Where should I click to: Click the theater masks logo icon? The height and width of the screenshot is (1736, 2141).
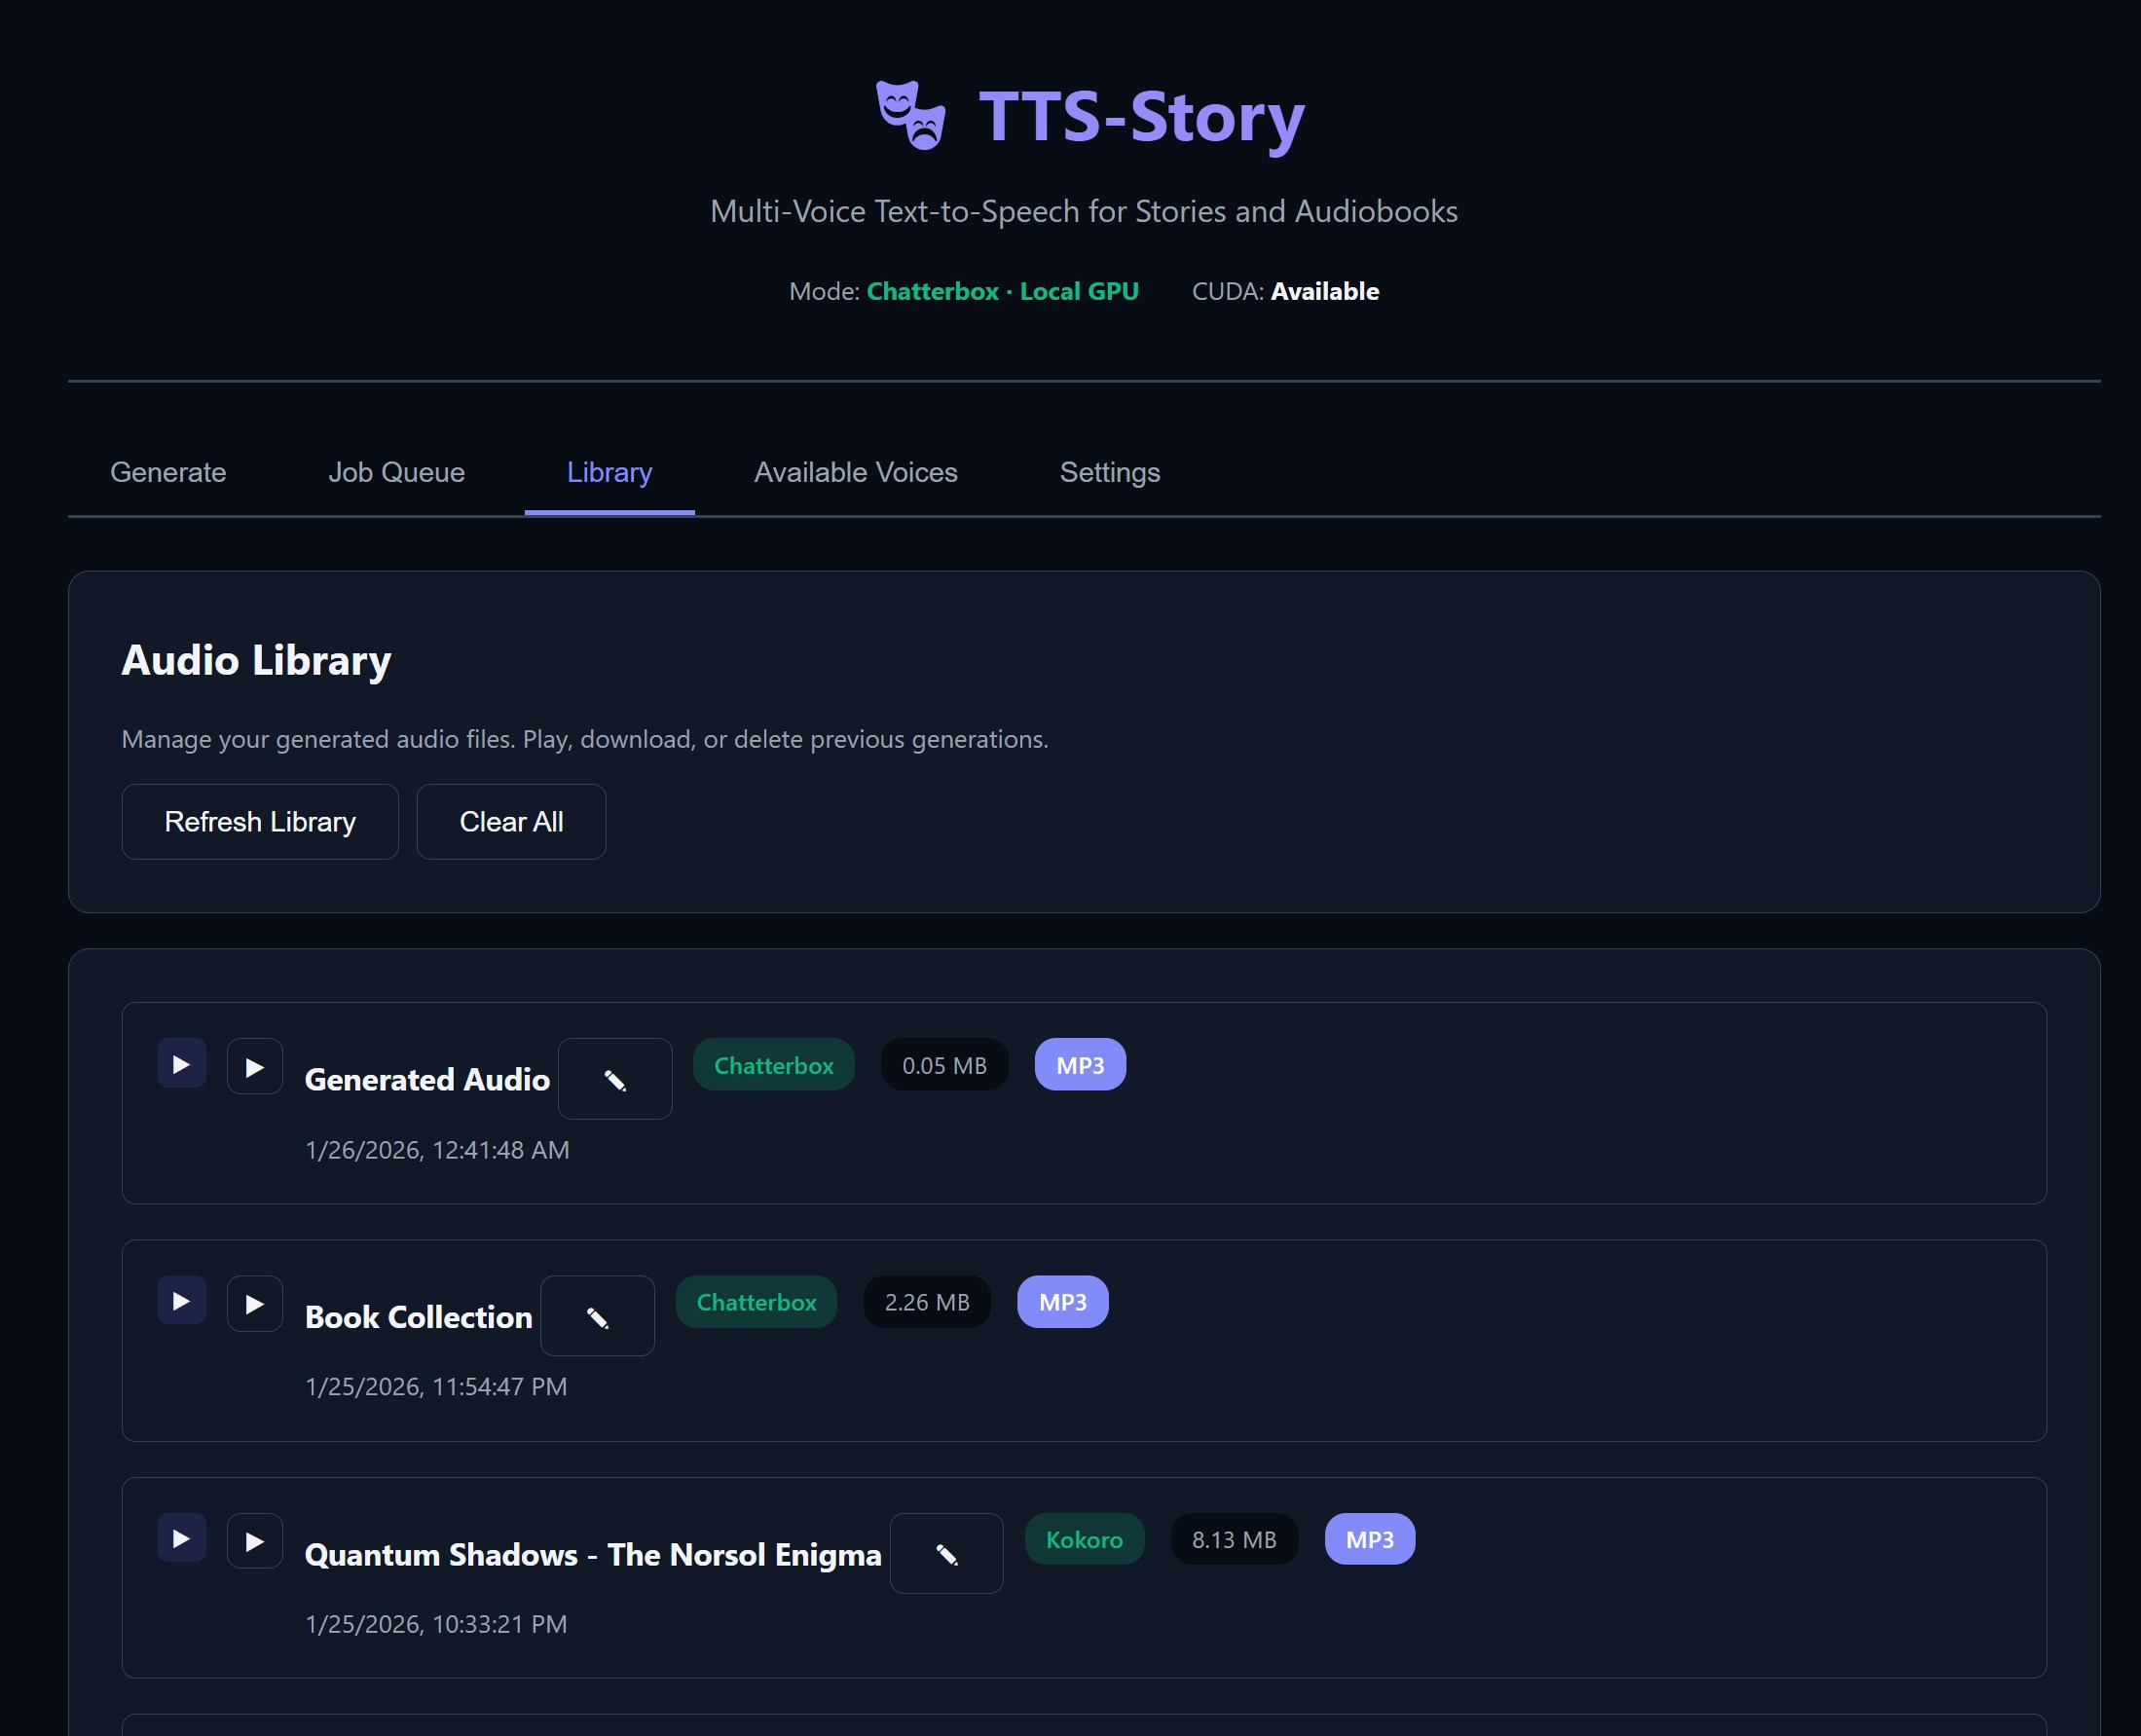tap(910, 115)
